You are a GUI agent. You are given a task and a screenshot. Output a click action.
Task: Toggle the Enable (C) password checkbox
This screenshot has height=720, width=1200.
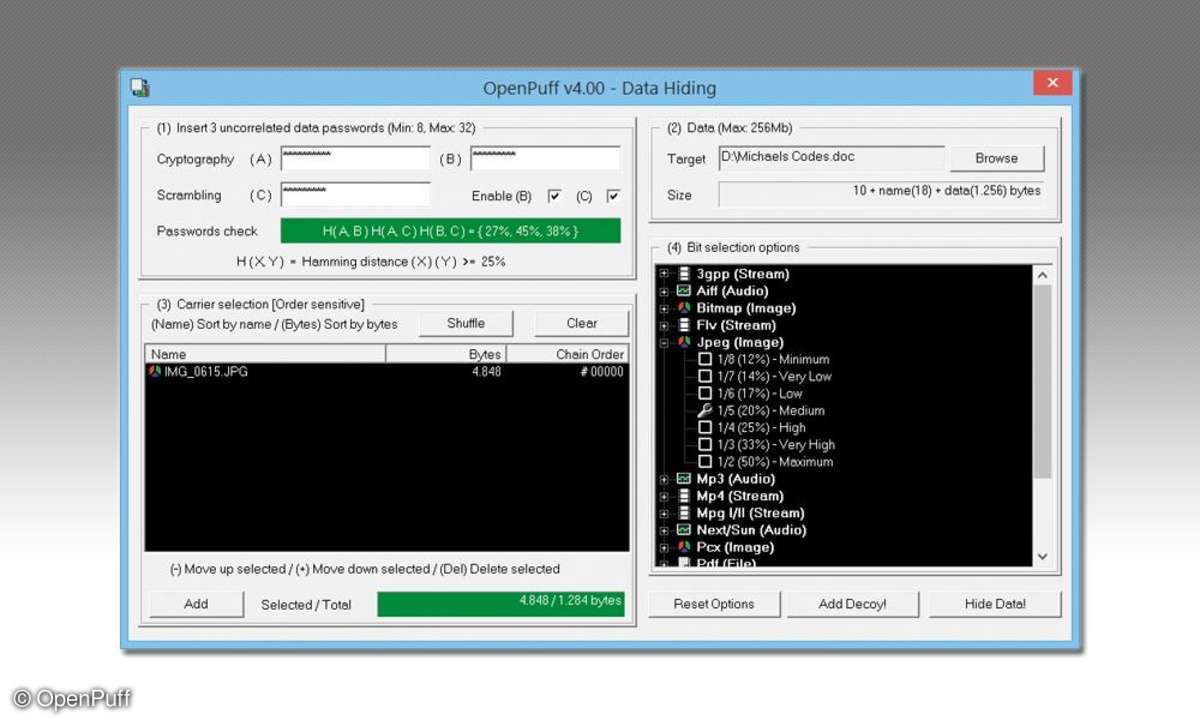pyautogui.click(x=613, y=196)
